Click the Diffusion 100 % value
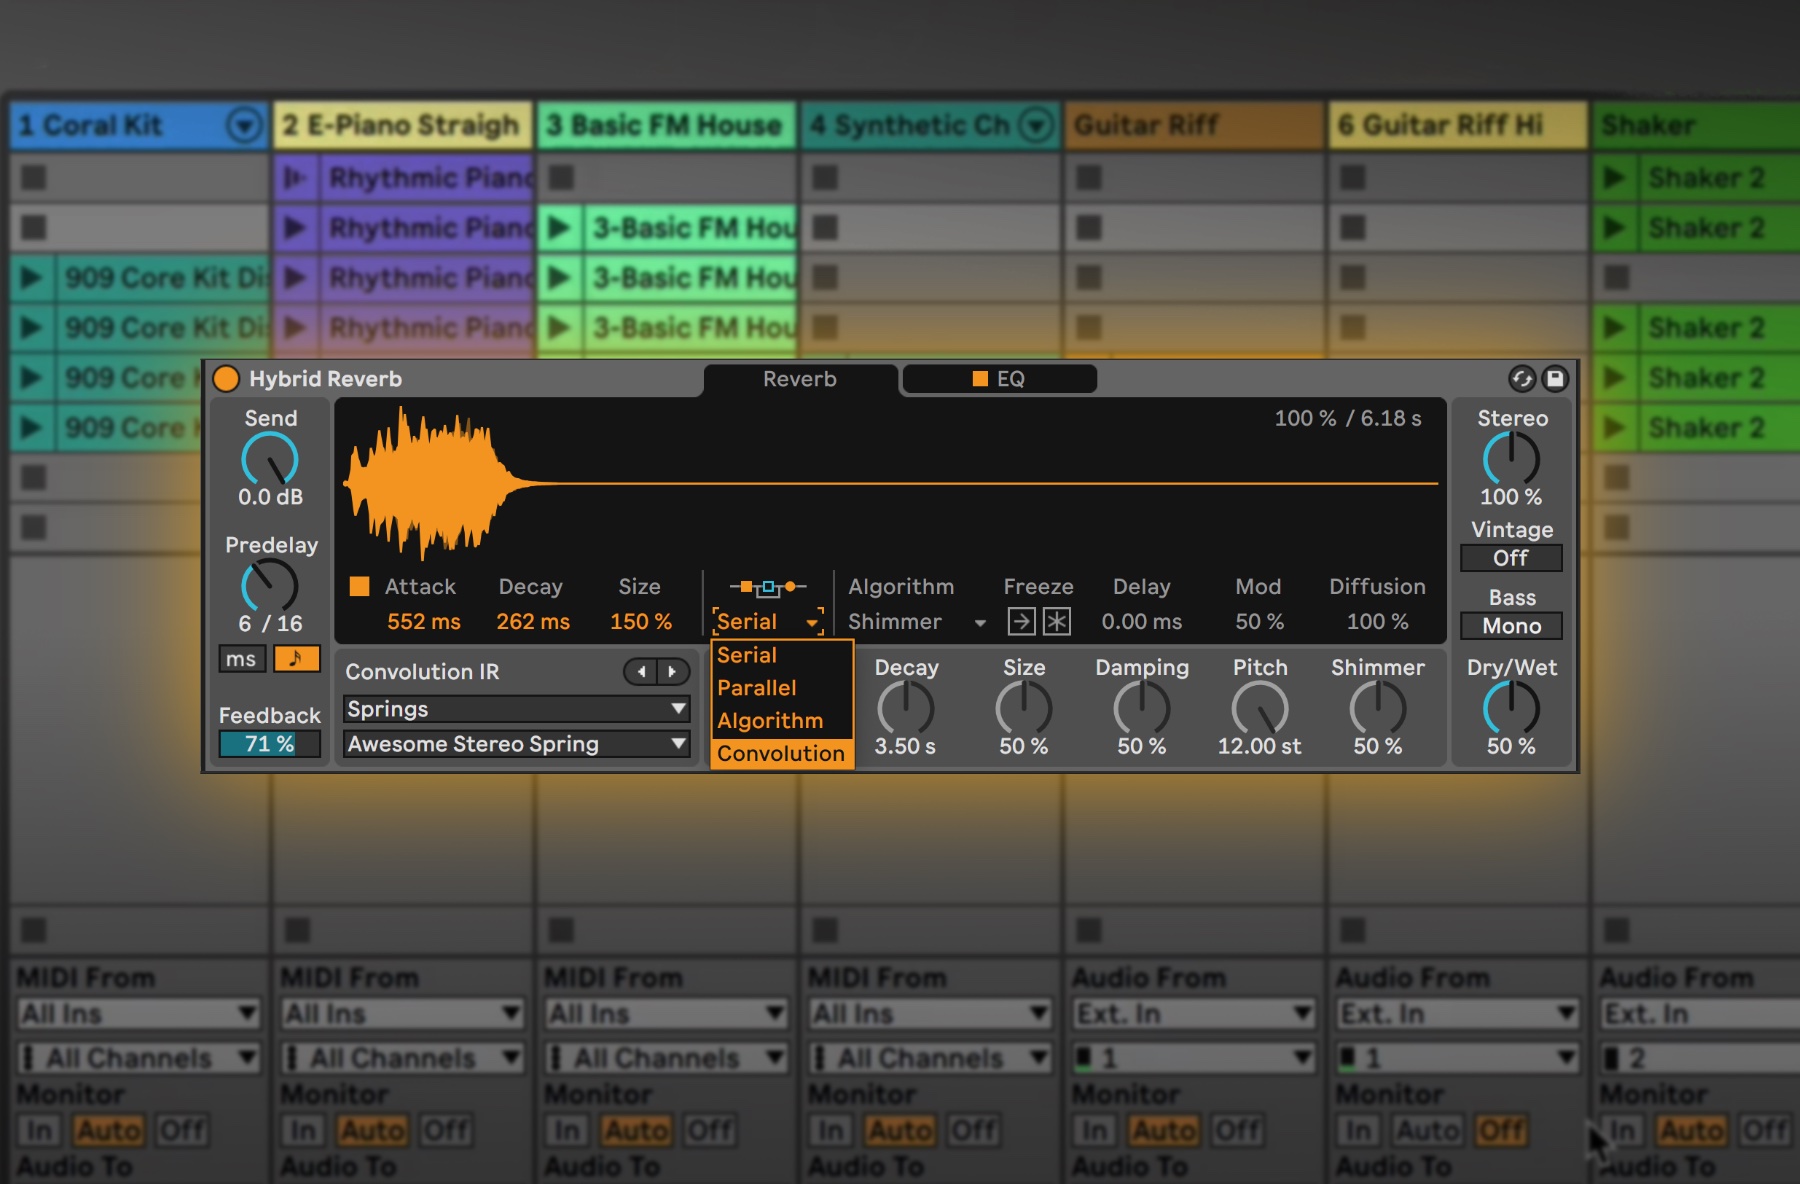The image size is (1800, 1184). pos(1377,621)
